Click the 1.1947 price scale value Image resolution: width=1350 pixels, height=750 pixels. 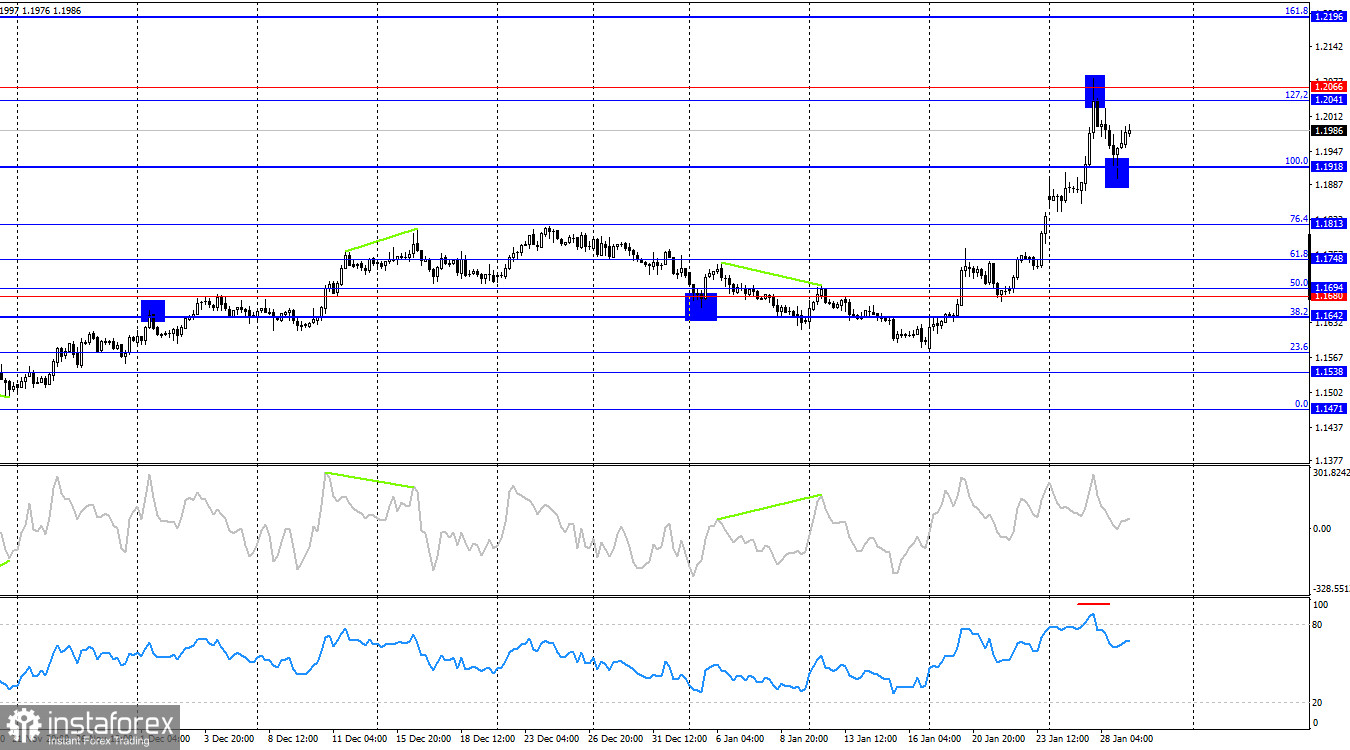[1330, 150]
